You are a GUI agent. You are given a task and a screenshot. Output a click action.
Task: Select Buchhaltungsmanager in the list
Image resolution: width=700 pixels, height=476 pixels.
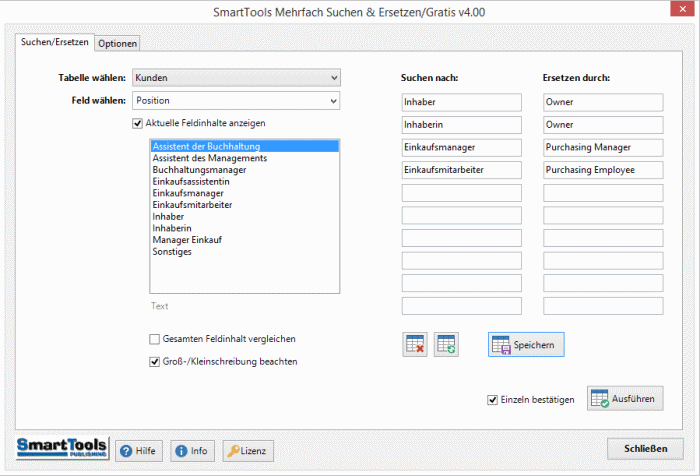pyautogui.click(x=245, y=170)
